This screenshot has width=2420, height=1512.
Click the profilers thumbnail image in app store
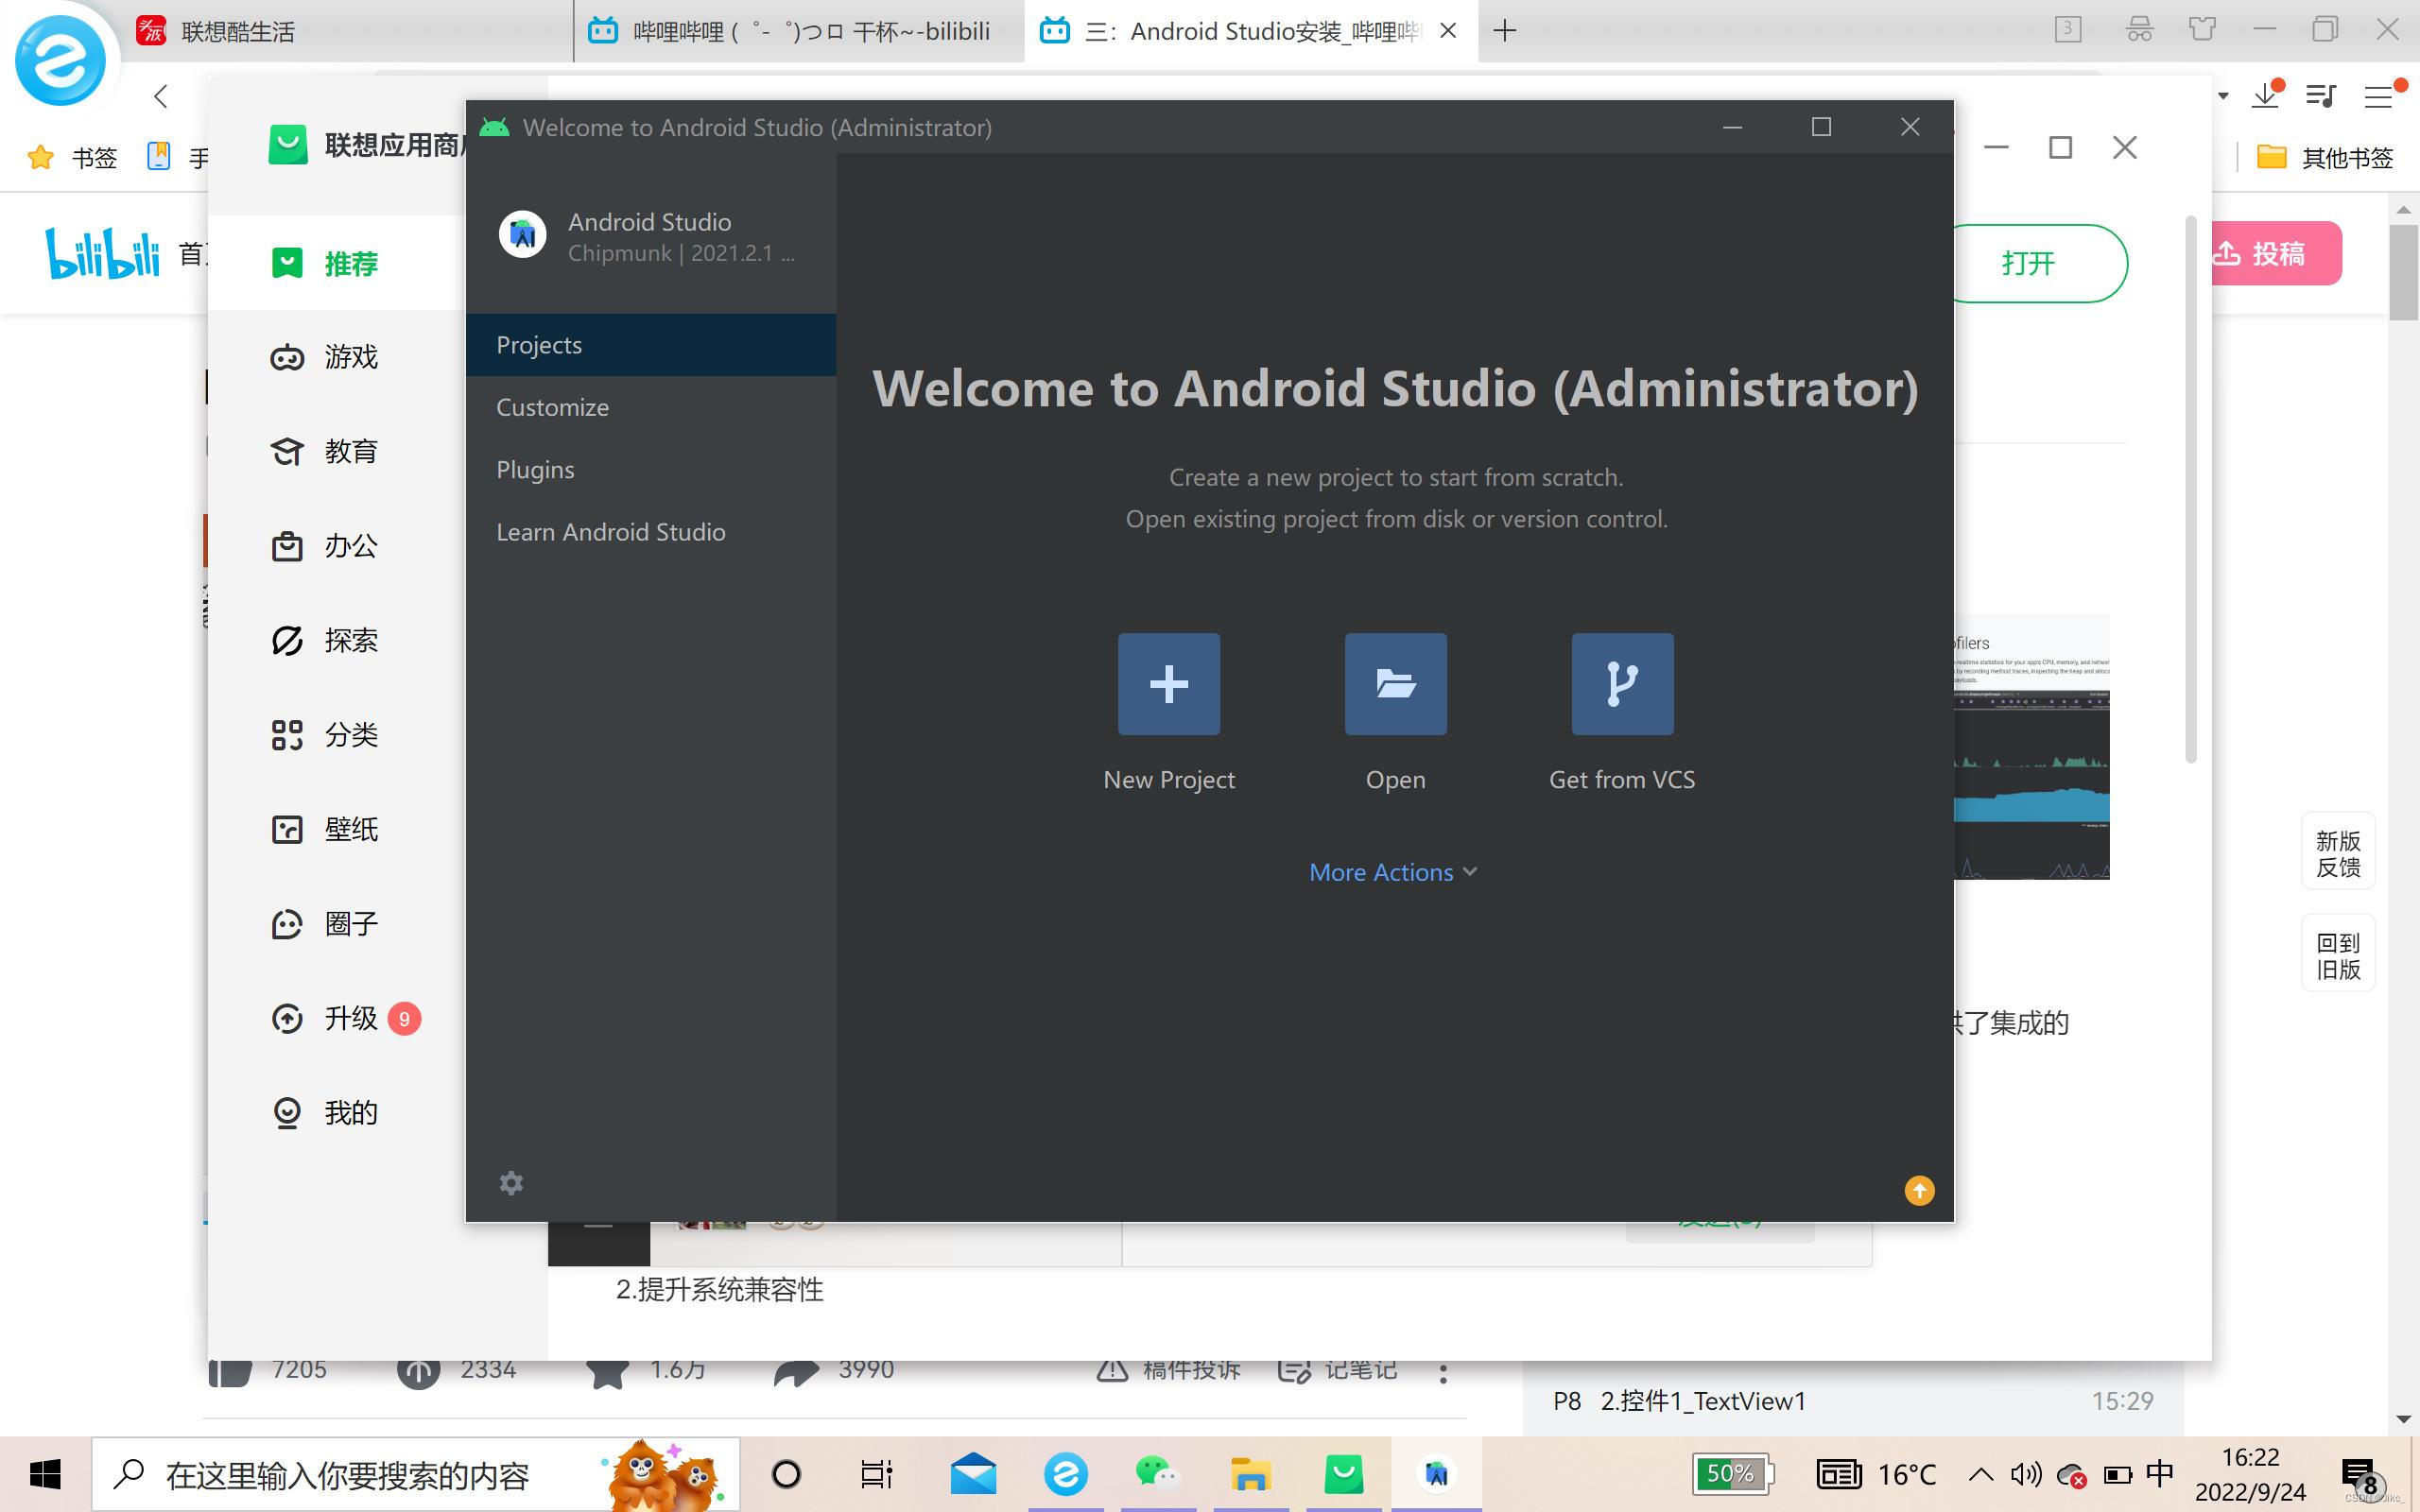(x=2031, y=746)
